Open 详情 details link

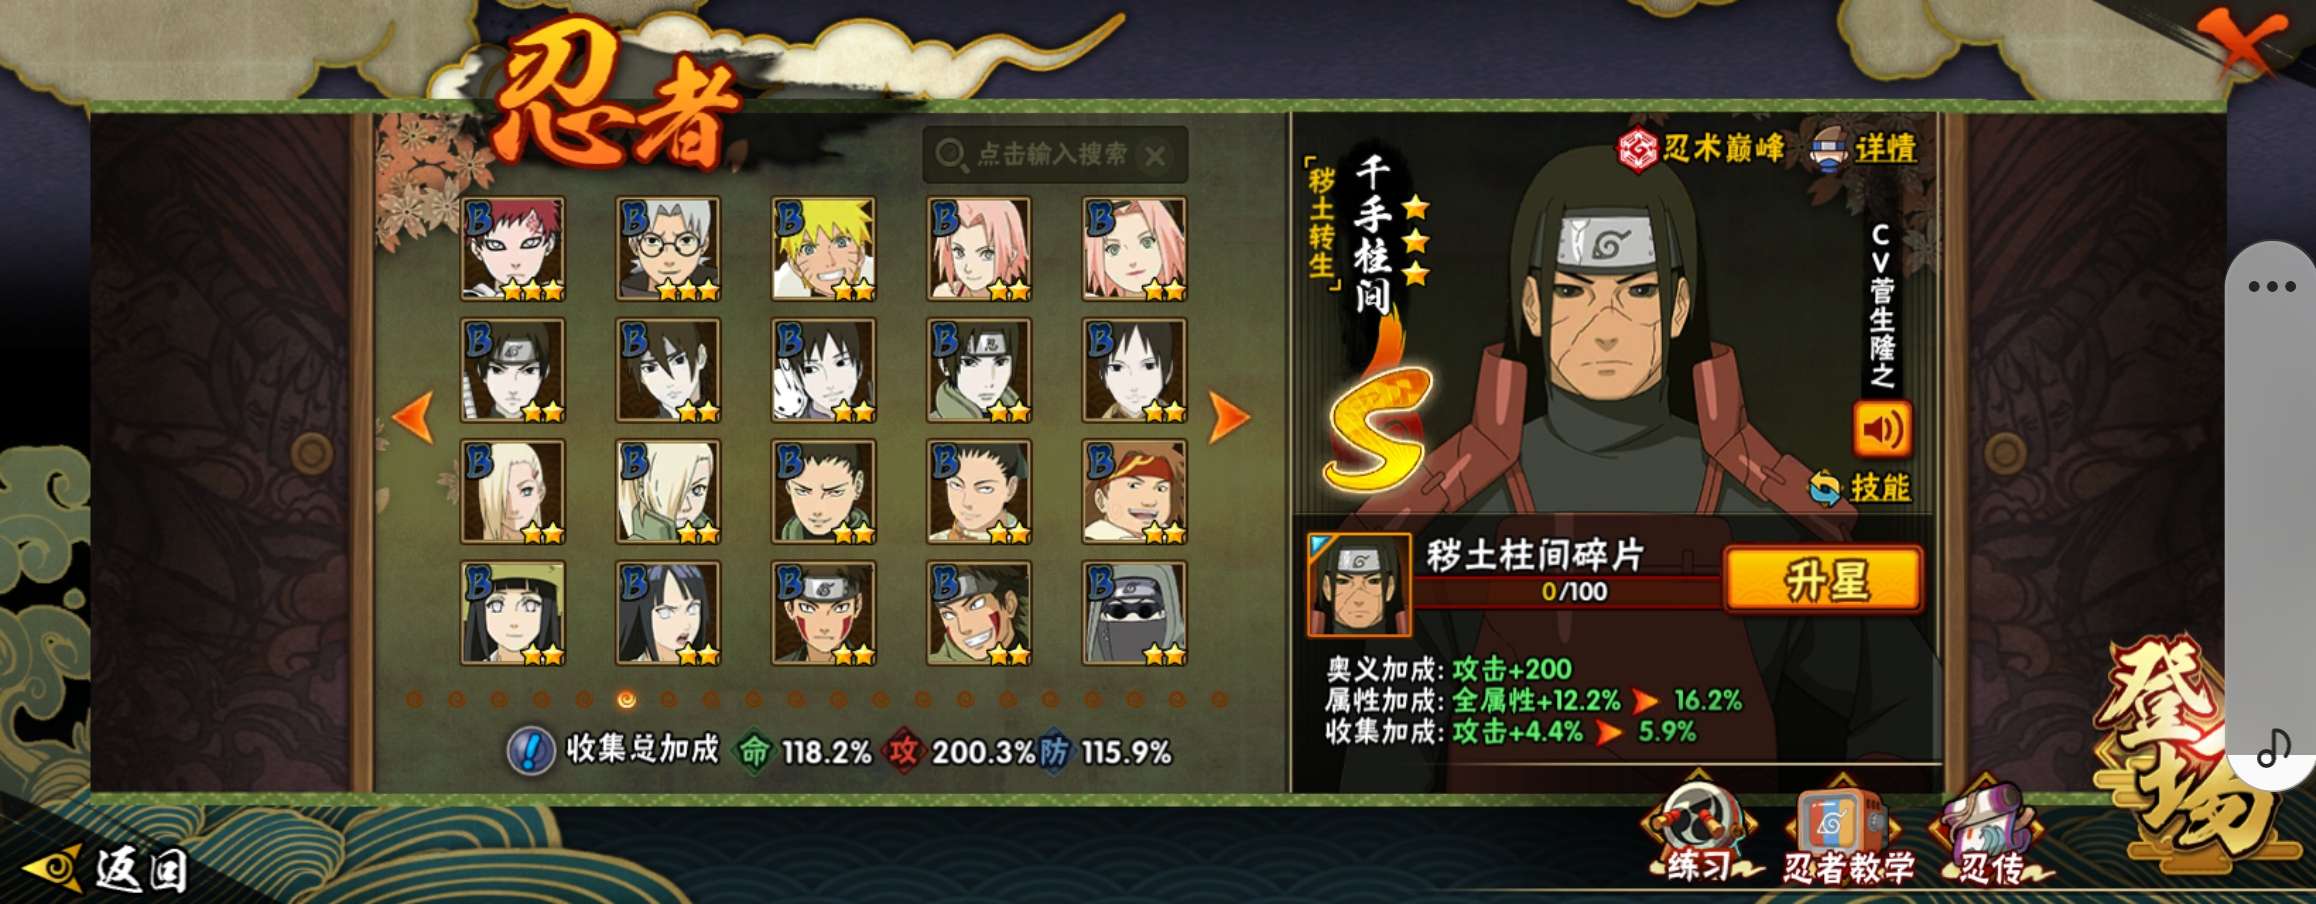point(1864,149)
